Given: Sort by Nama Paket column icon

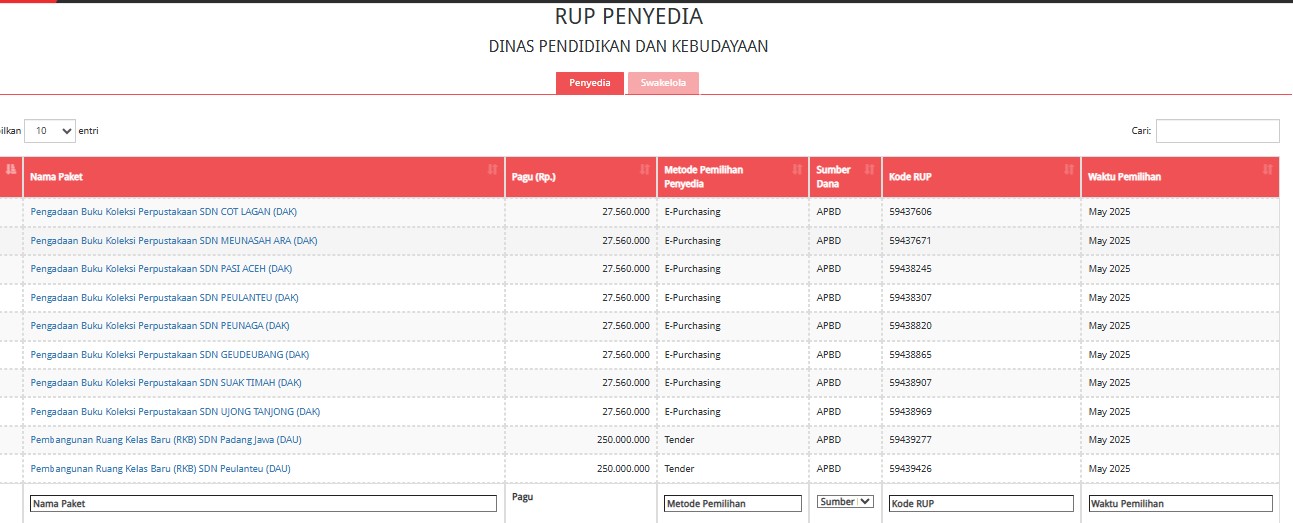Looking at the screenshot, I should 492,170.
